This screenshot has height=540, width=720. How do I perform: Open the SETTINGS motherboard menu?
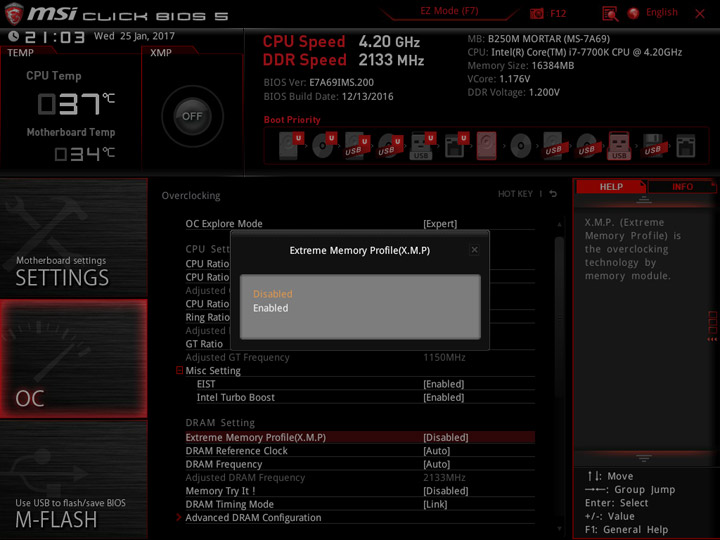tap(73, 238)
